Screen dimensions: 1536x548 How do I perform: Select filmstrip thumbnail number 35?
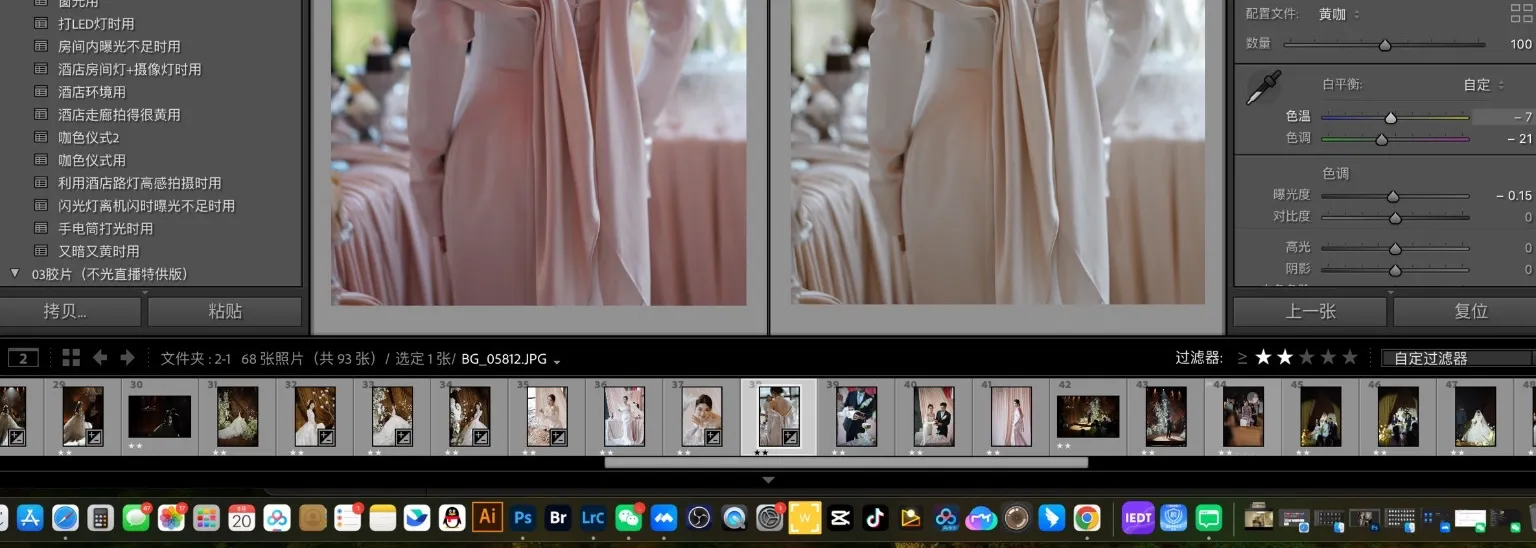pos(547,417)
